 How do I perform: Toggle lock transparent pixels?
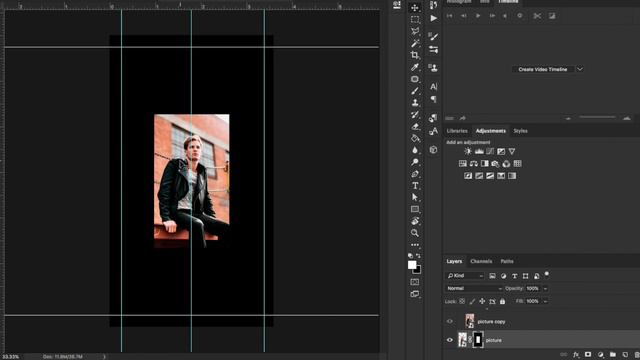point(462,301)
